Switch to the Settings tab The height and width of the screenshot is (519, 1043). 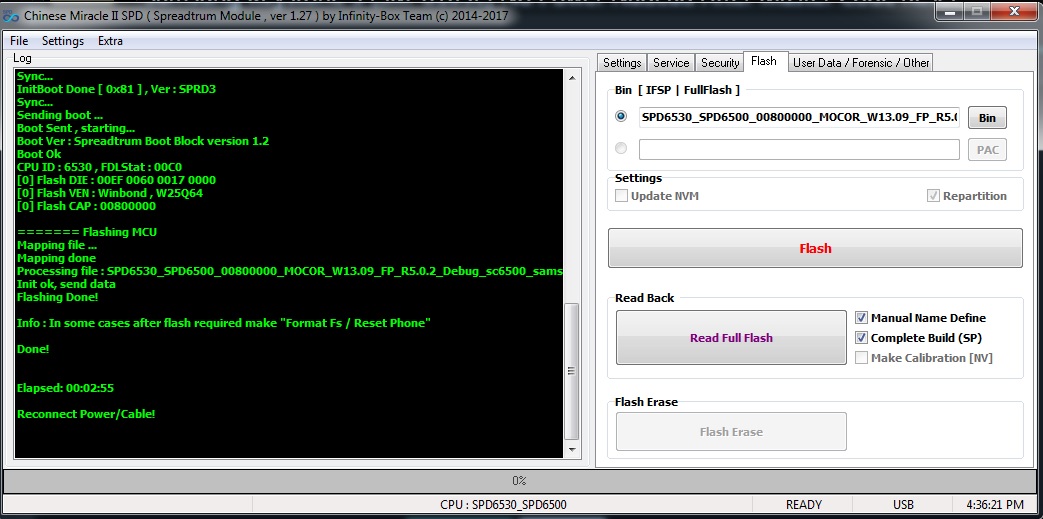point(622,63)
